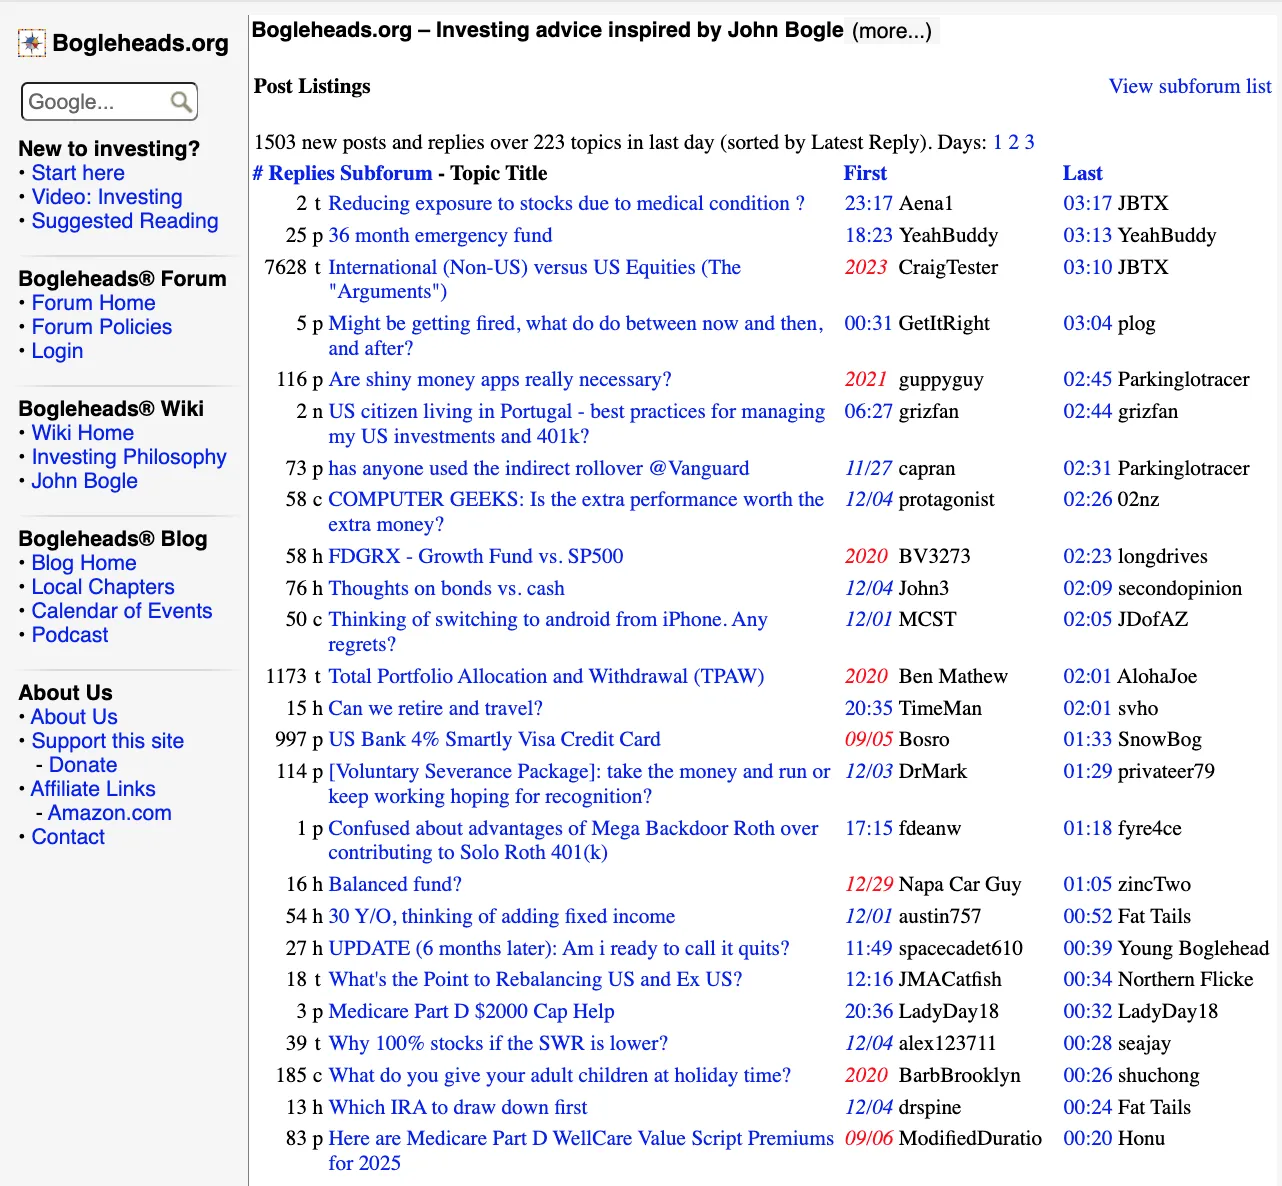Screen dimensions: 1282x1186
Task: Show posts for 2 days
Action: 1013,142
